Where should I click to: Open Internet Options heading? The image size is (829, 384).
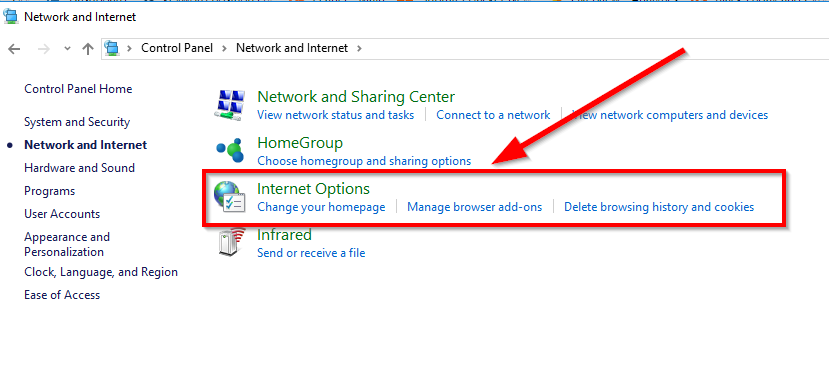(314, 189)
